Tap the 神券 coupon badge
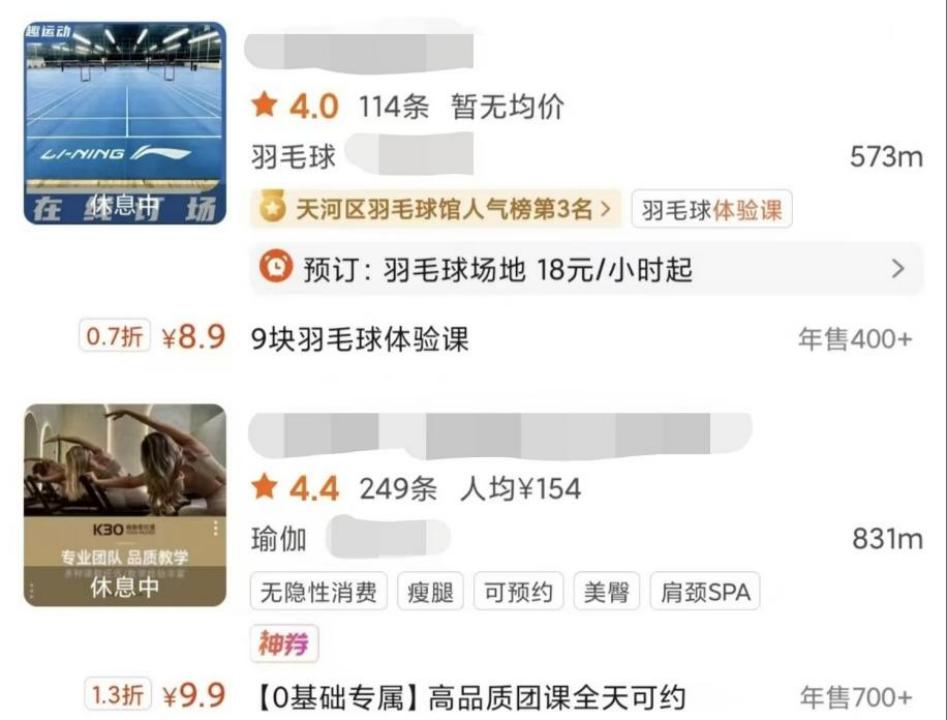 (284, 643)
